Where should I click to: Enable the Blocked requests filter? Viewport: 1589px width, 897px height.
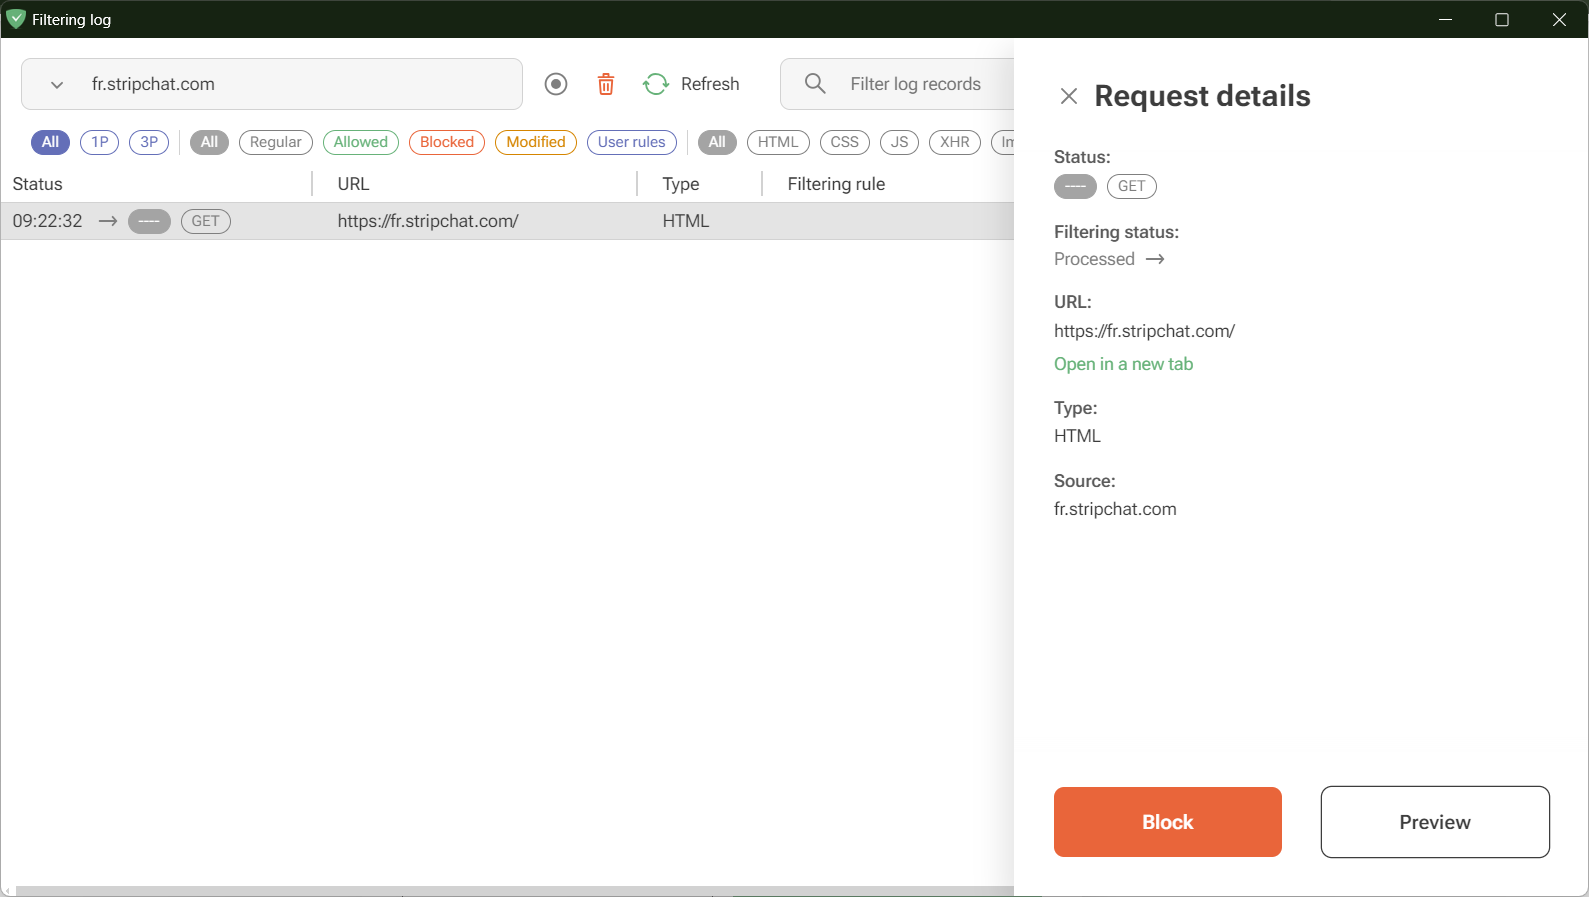446,142
